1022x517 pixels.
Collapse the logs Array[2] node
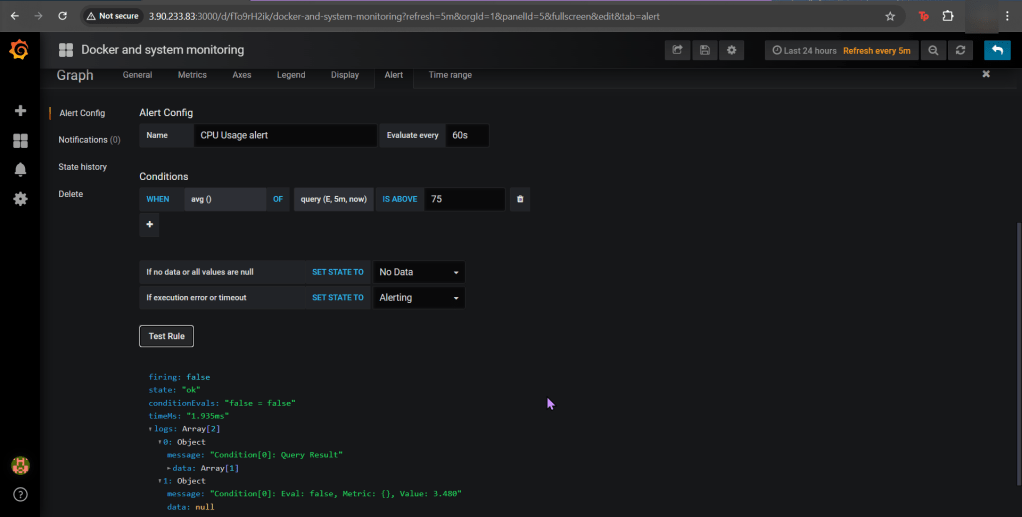[x=151, y=429]
